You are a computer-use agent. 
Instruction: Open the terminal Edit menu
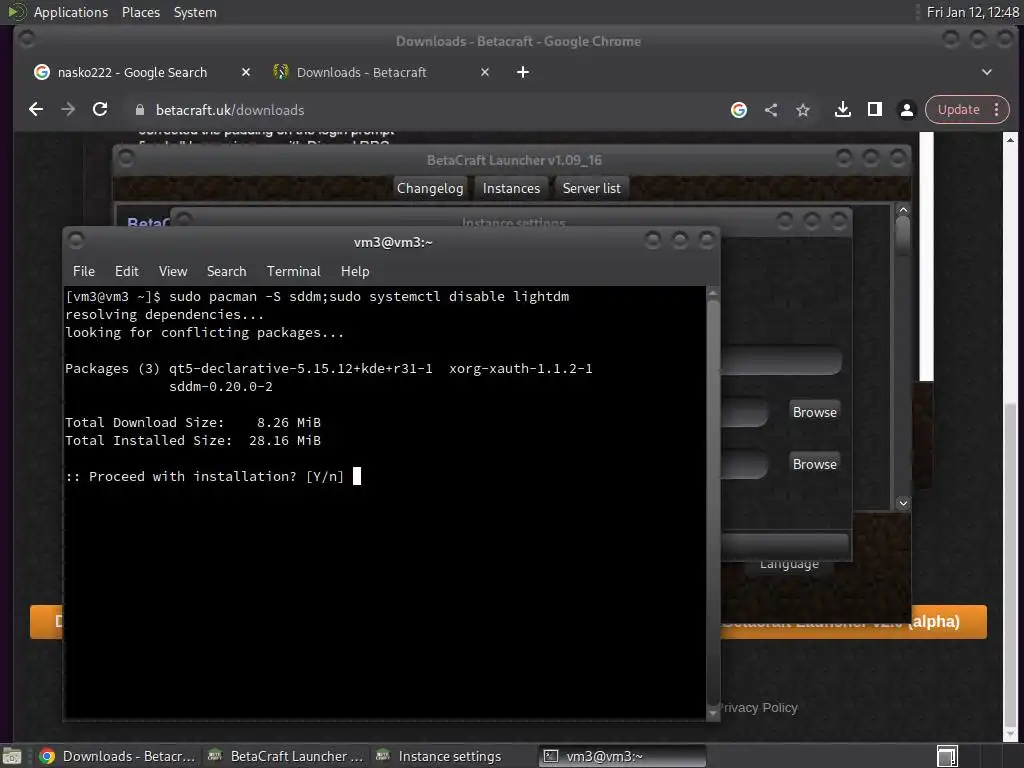coord(127,271)
